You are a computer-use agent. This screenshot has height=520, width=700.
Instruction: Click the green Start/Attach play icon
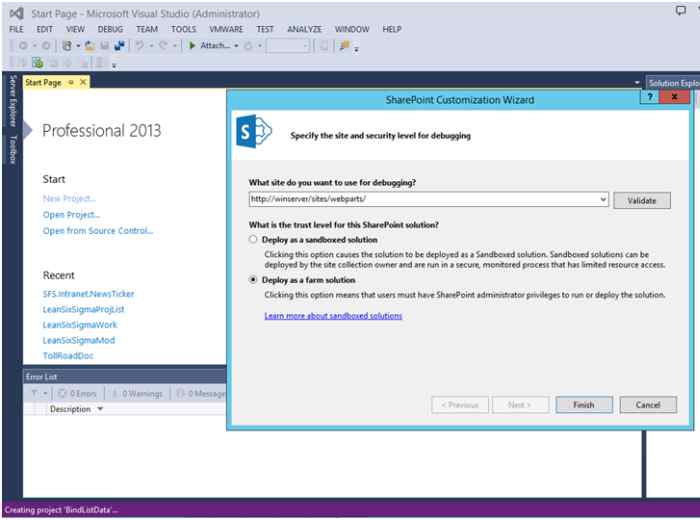coord(192,46)
